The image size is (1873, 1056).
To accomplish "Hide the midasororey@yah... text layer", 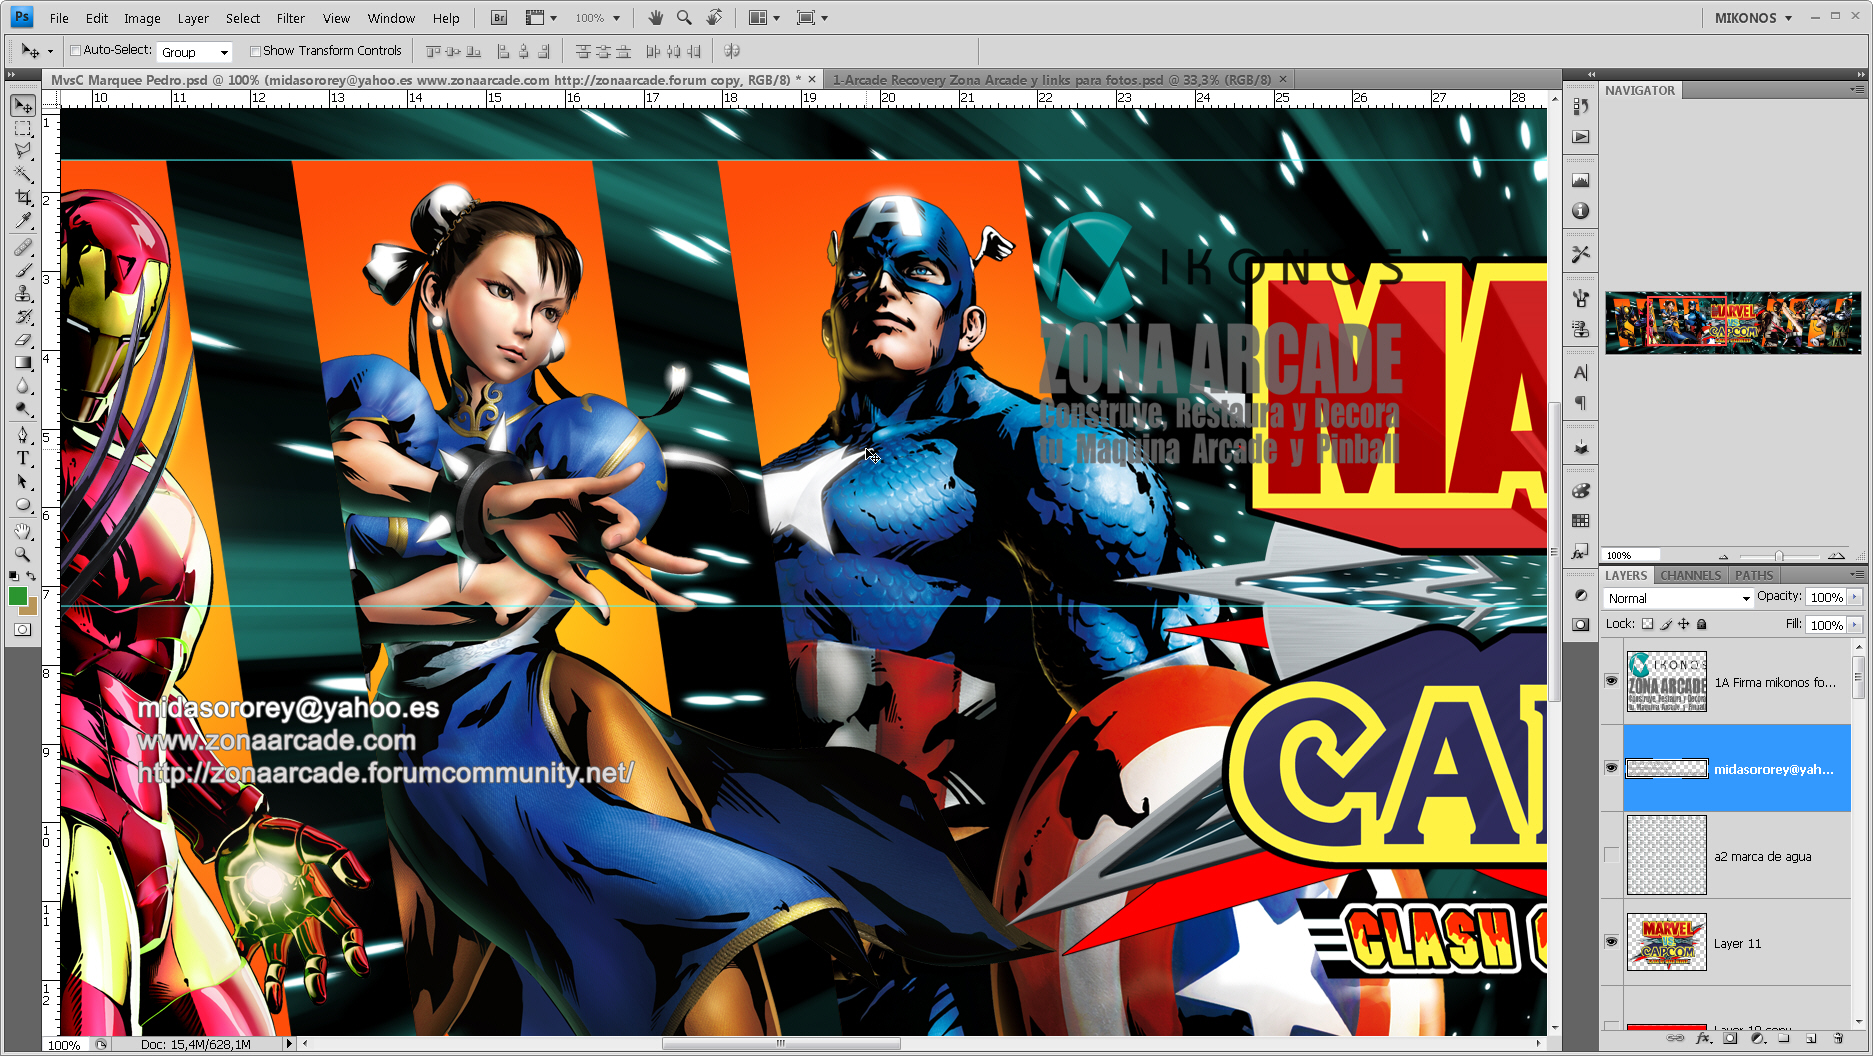I will (1611, 768).
